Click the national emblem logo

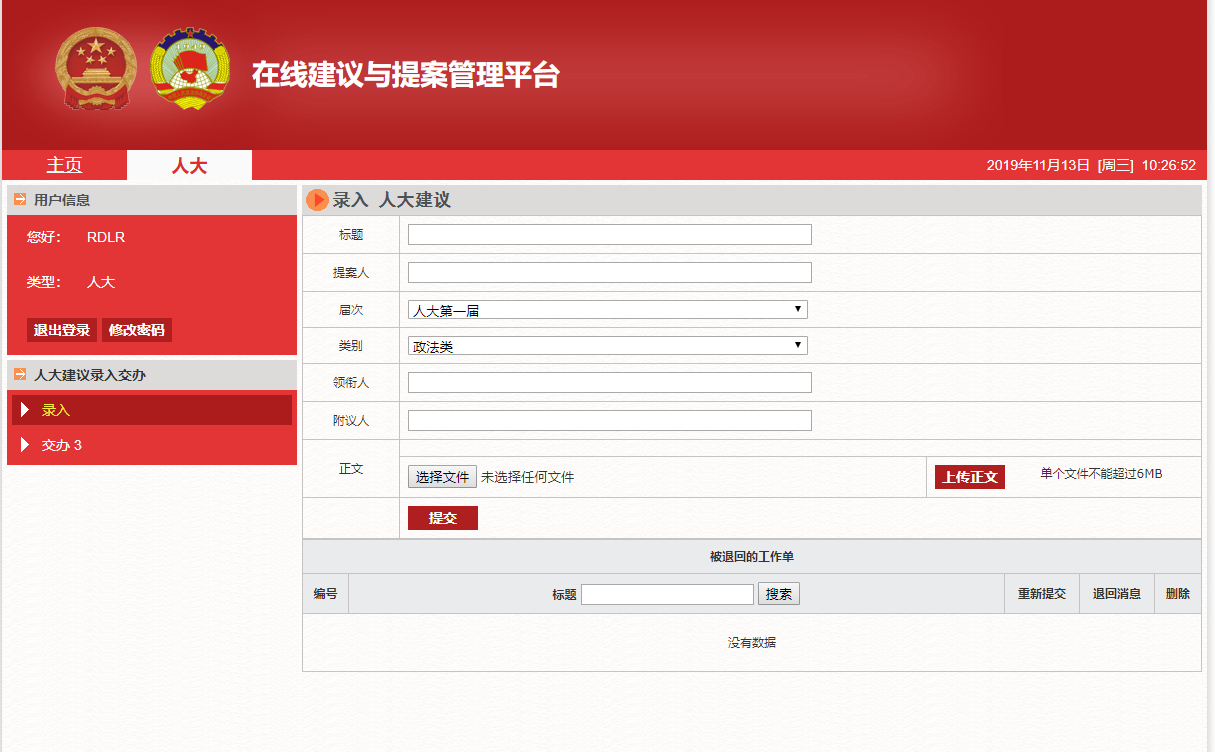click(x=94, y=67)
